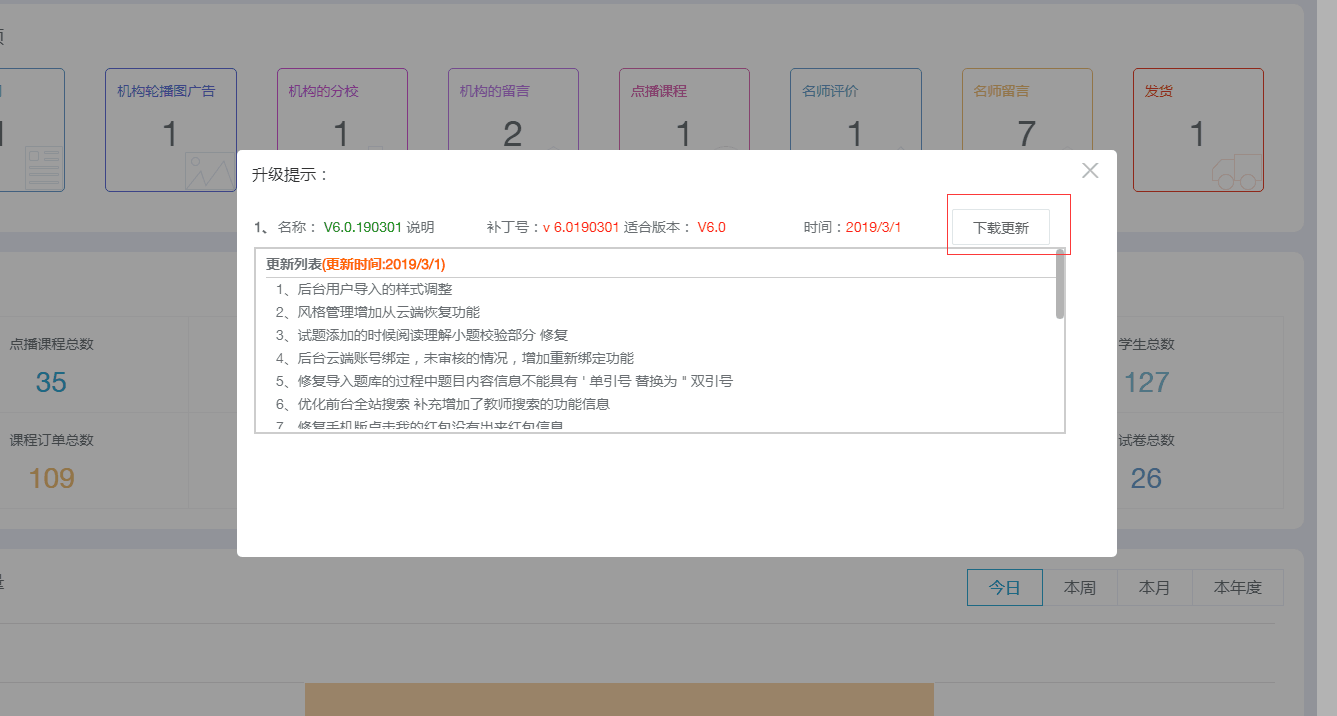
Task: Click the truck icon on 发货 card
Action: click(1236, 171)
